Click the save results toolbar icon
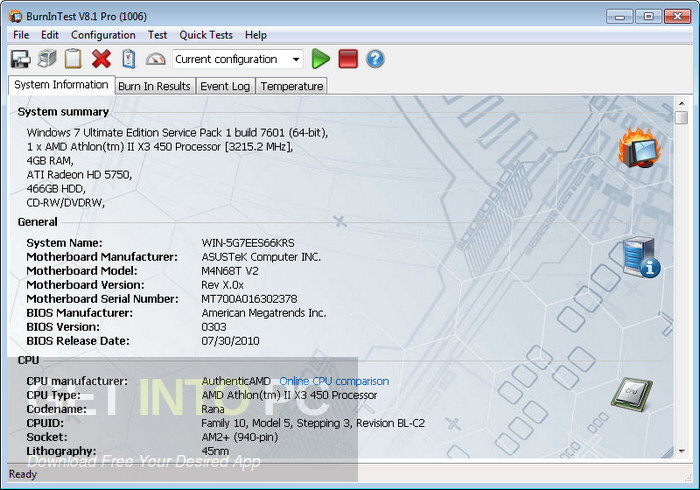The image size is (700, 490). (20, 59)
